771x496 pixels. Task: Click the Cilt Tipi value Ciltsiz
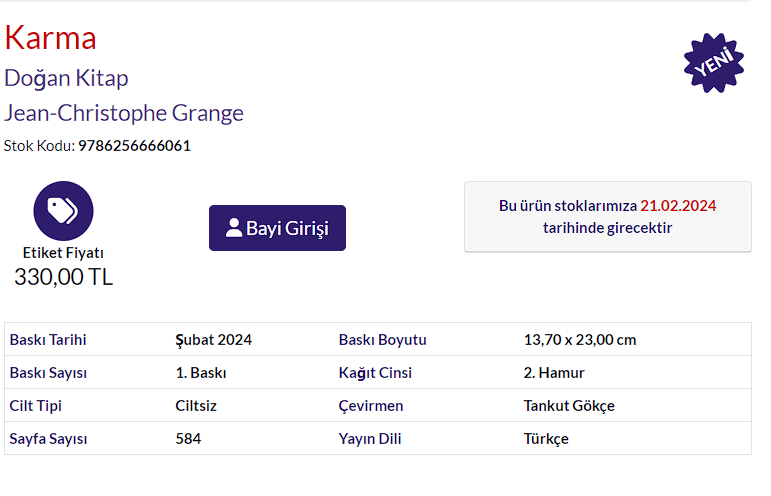point(196,406)
